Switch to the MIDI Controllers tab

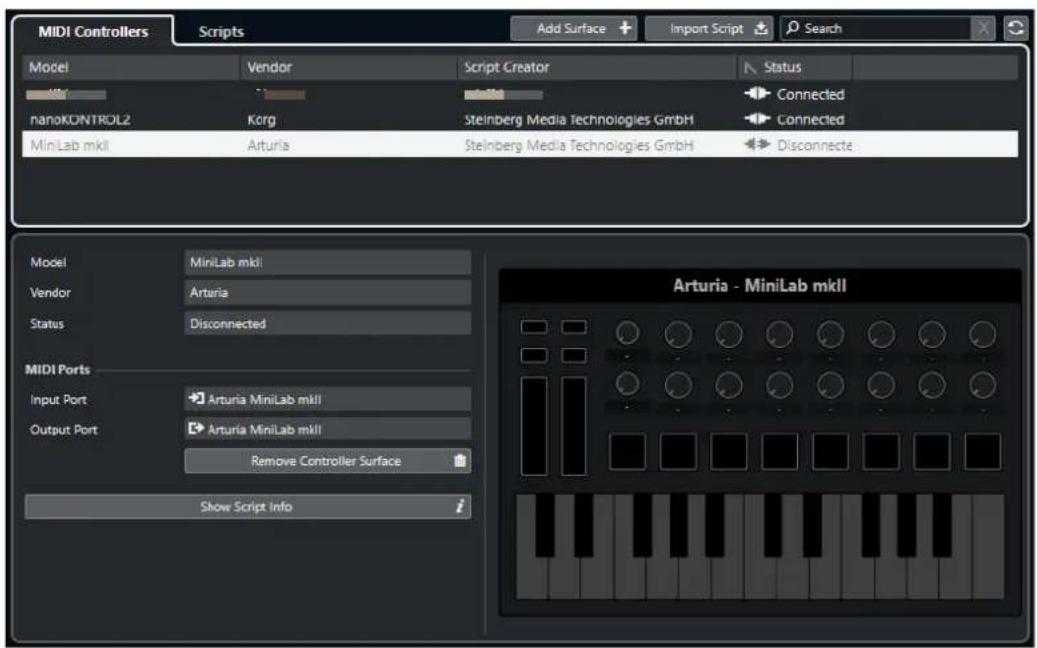pyautogui.click(x=93, y=31)
